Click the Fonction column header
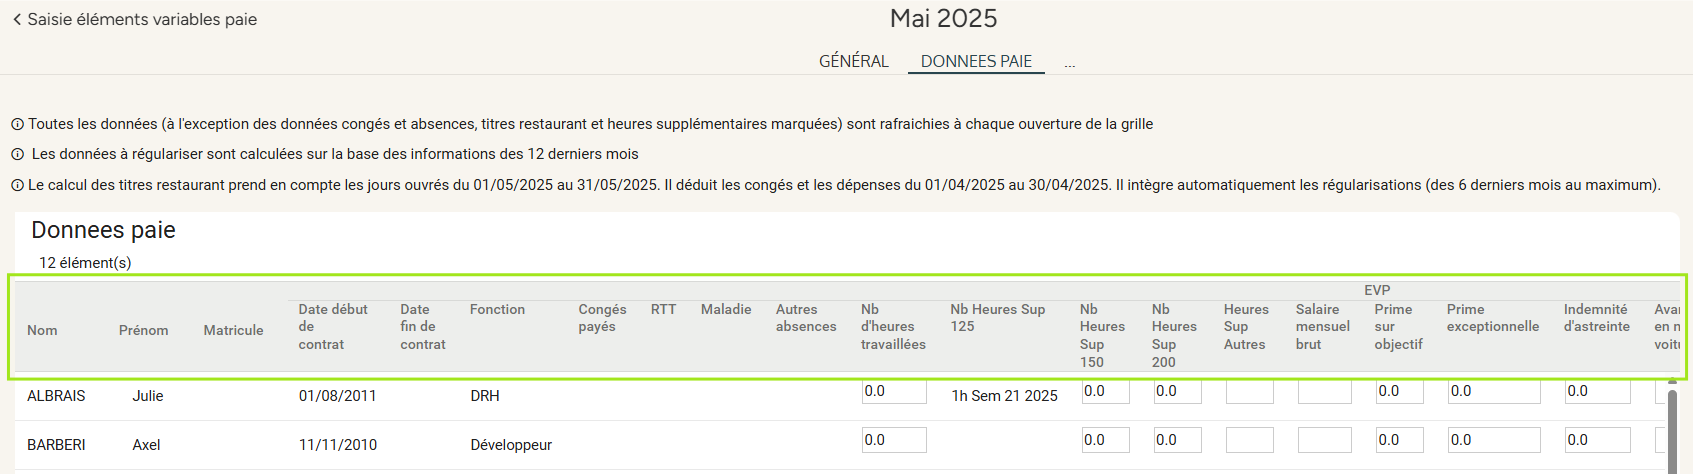 [x=497, y=309]
